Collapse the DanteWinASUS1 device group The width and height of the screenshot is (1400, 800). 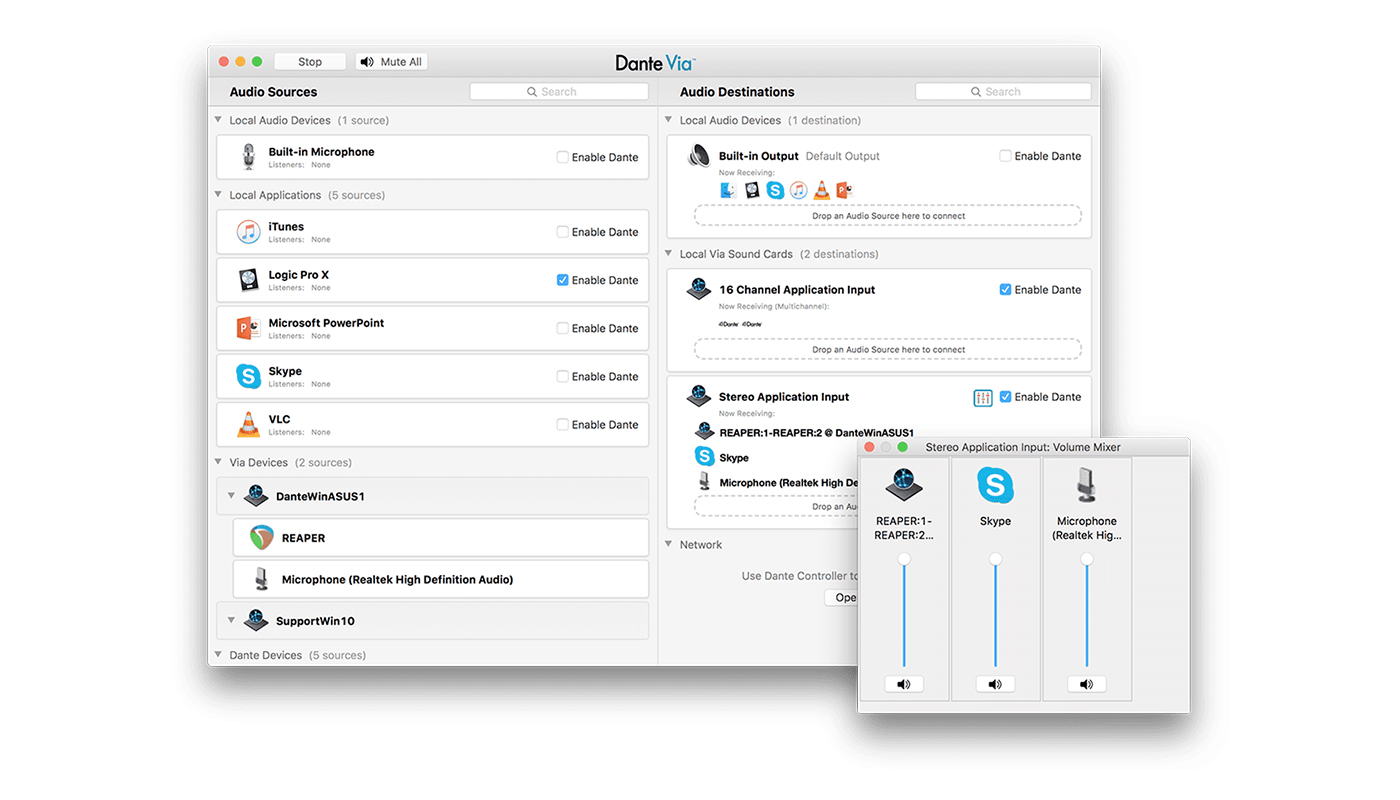coord(231,496)
